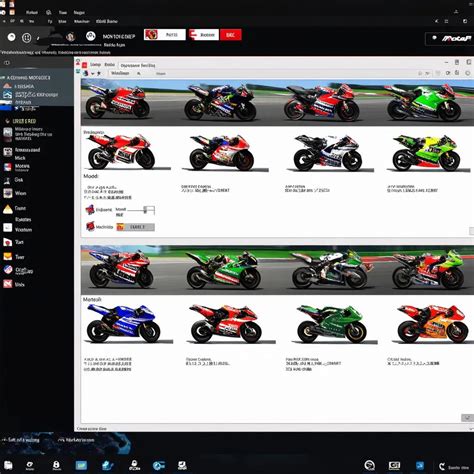Click the red emblem icon beside the grey button
Image resolution: width=474 pixels, height=474 pixels.
(x=90, y=226)
